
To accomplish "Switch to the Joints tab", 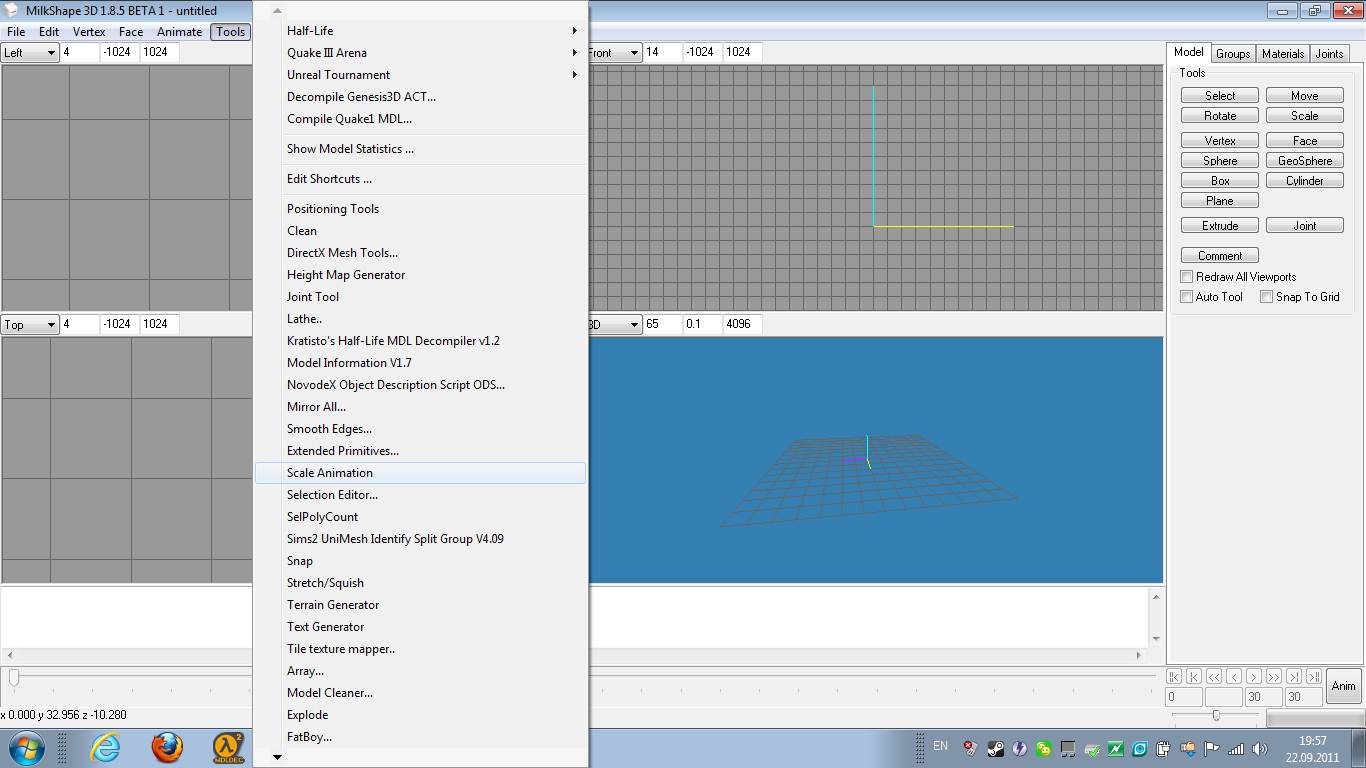I will coord(1329,54).
